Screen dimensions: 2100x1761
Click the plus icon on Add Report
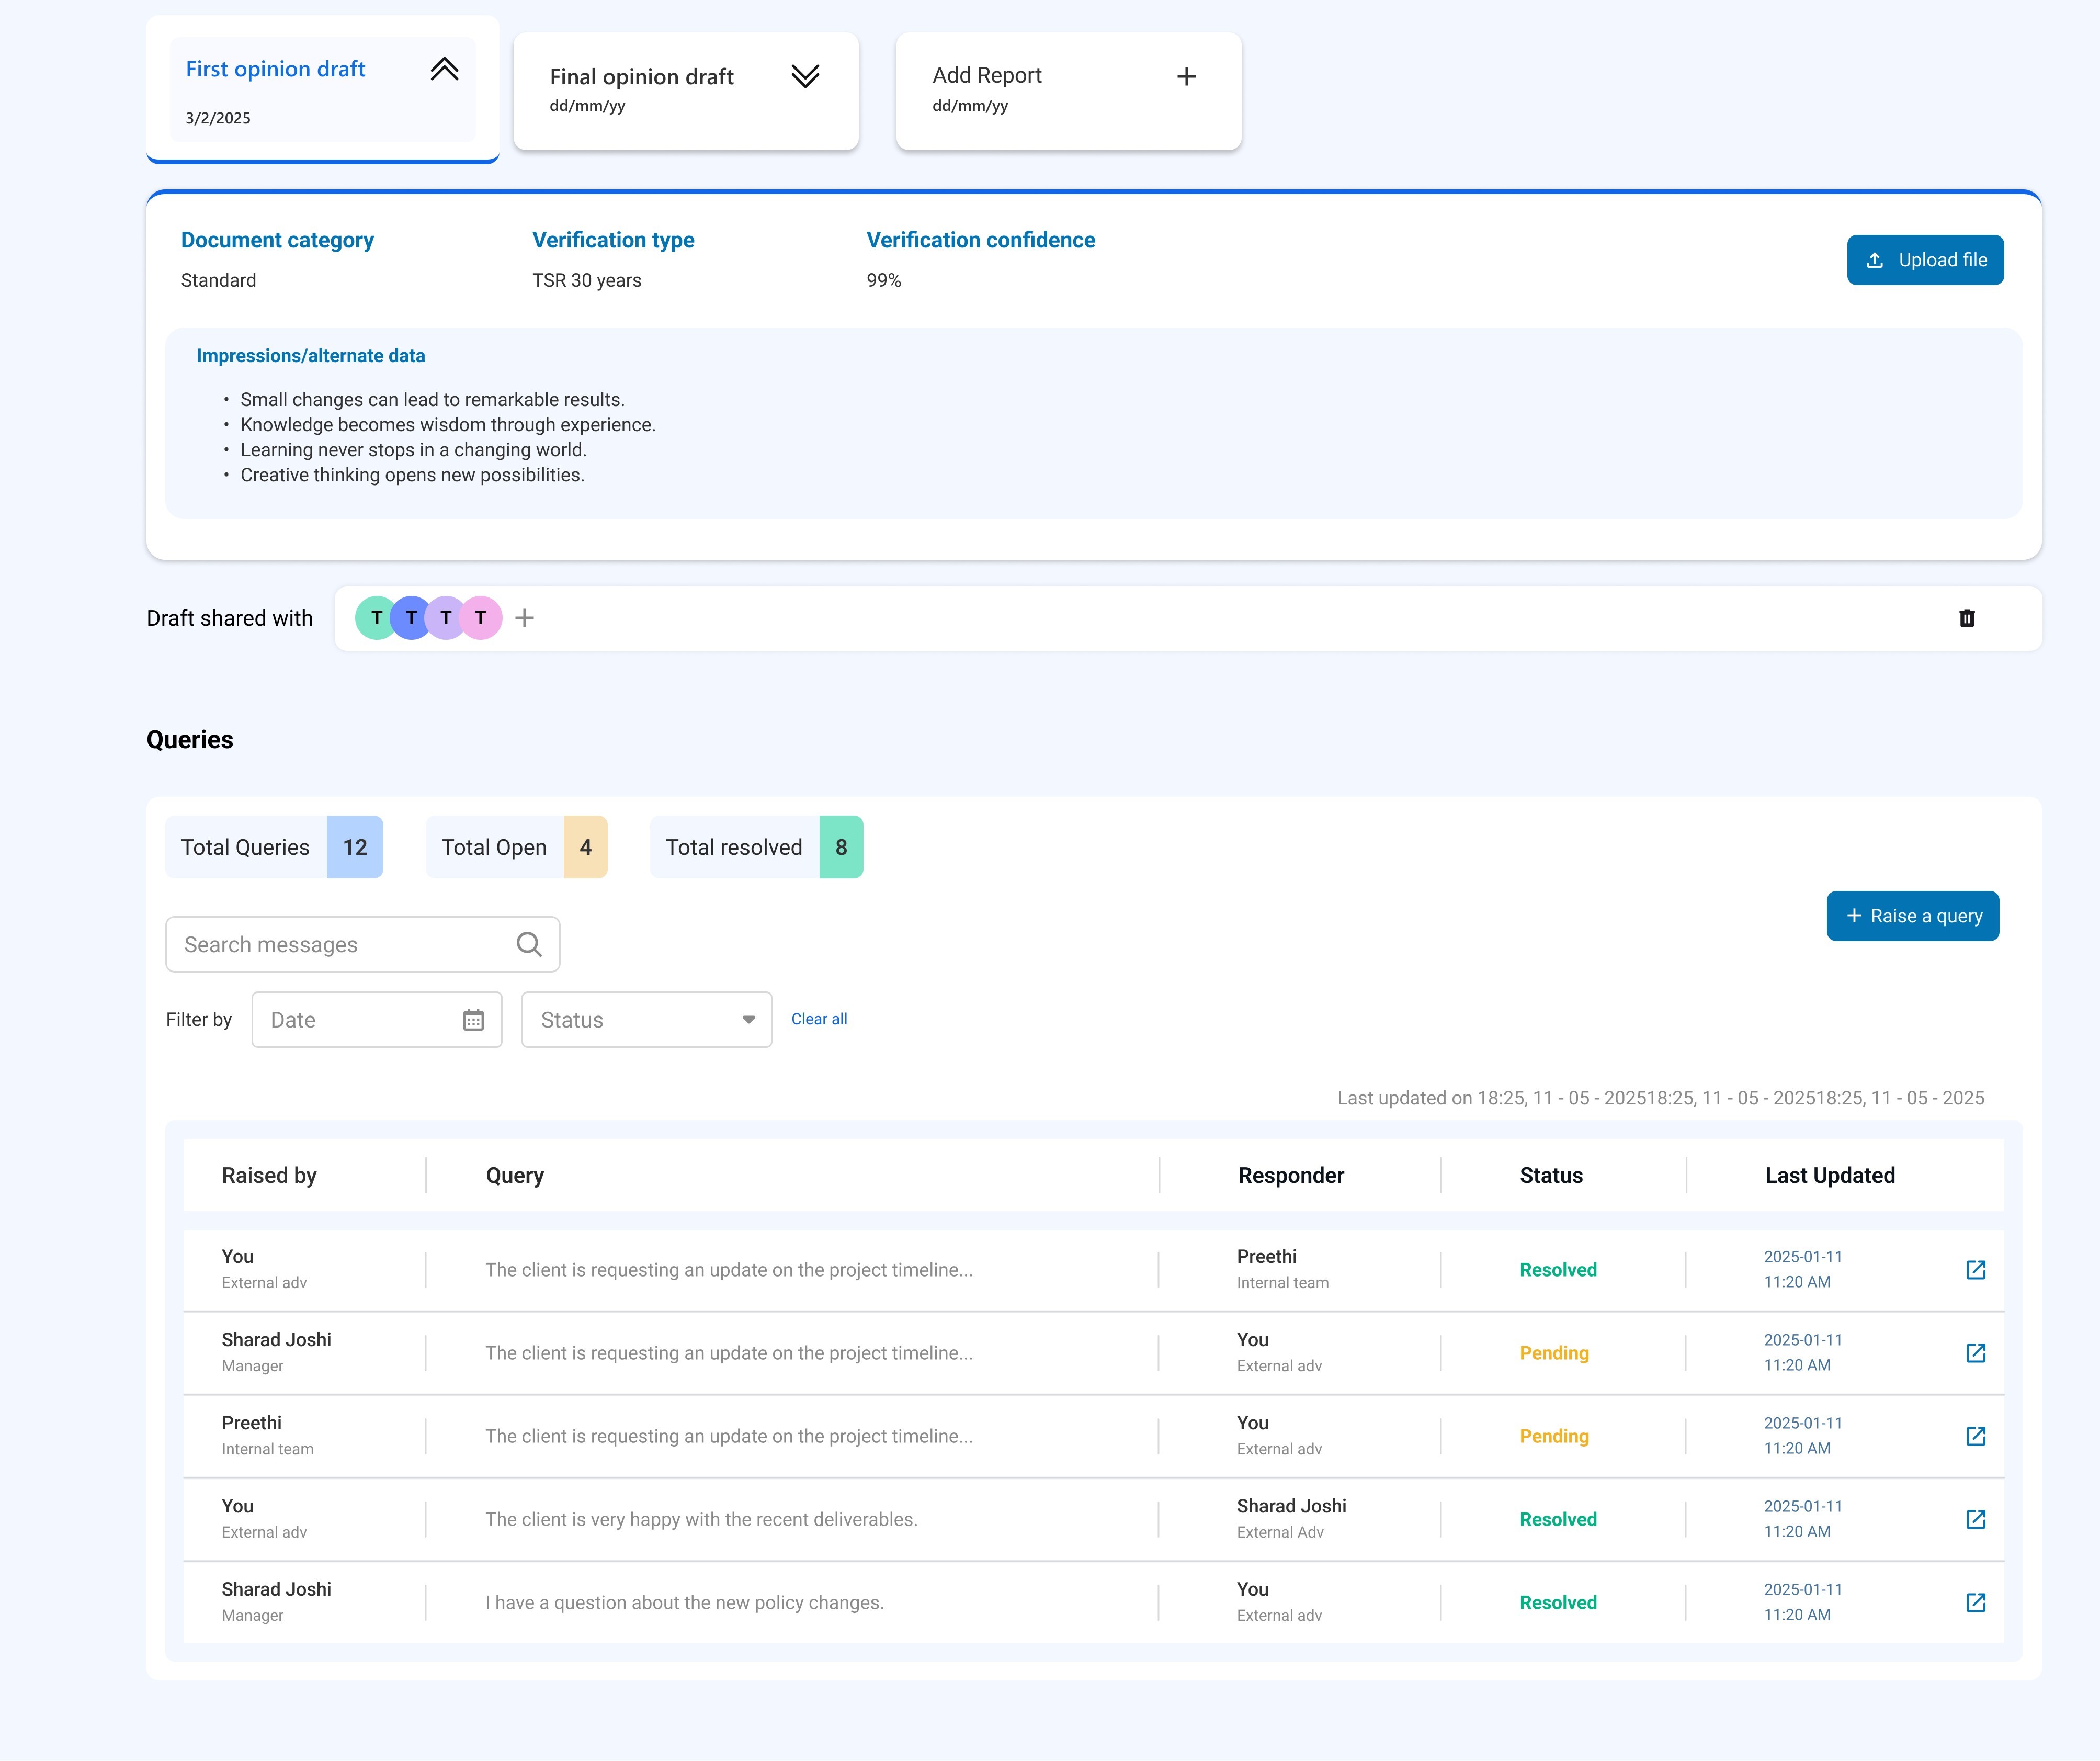pos(1186,77)
